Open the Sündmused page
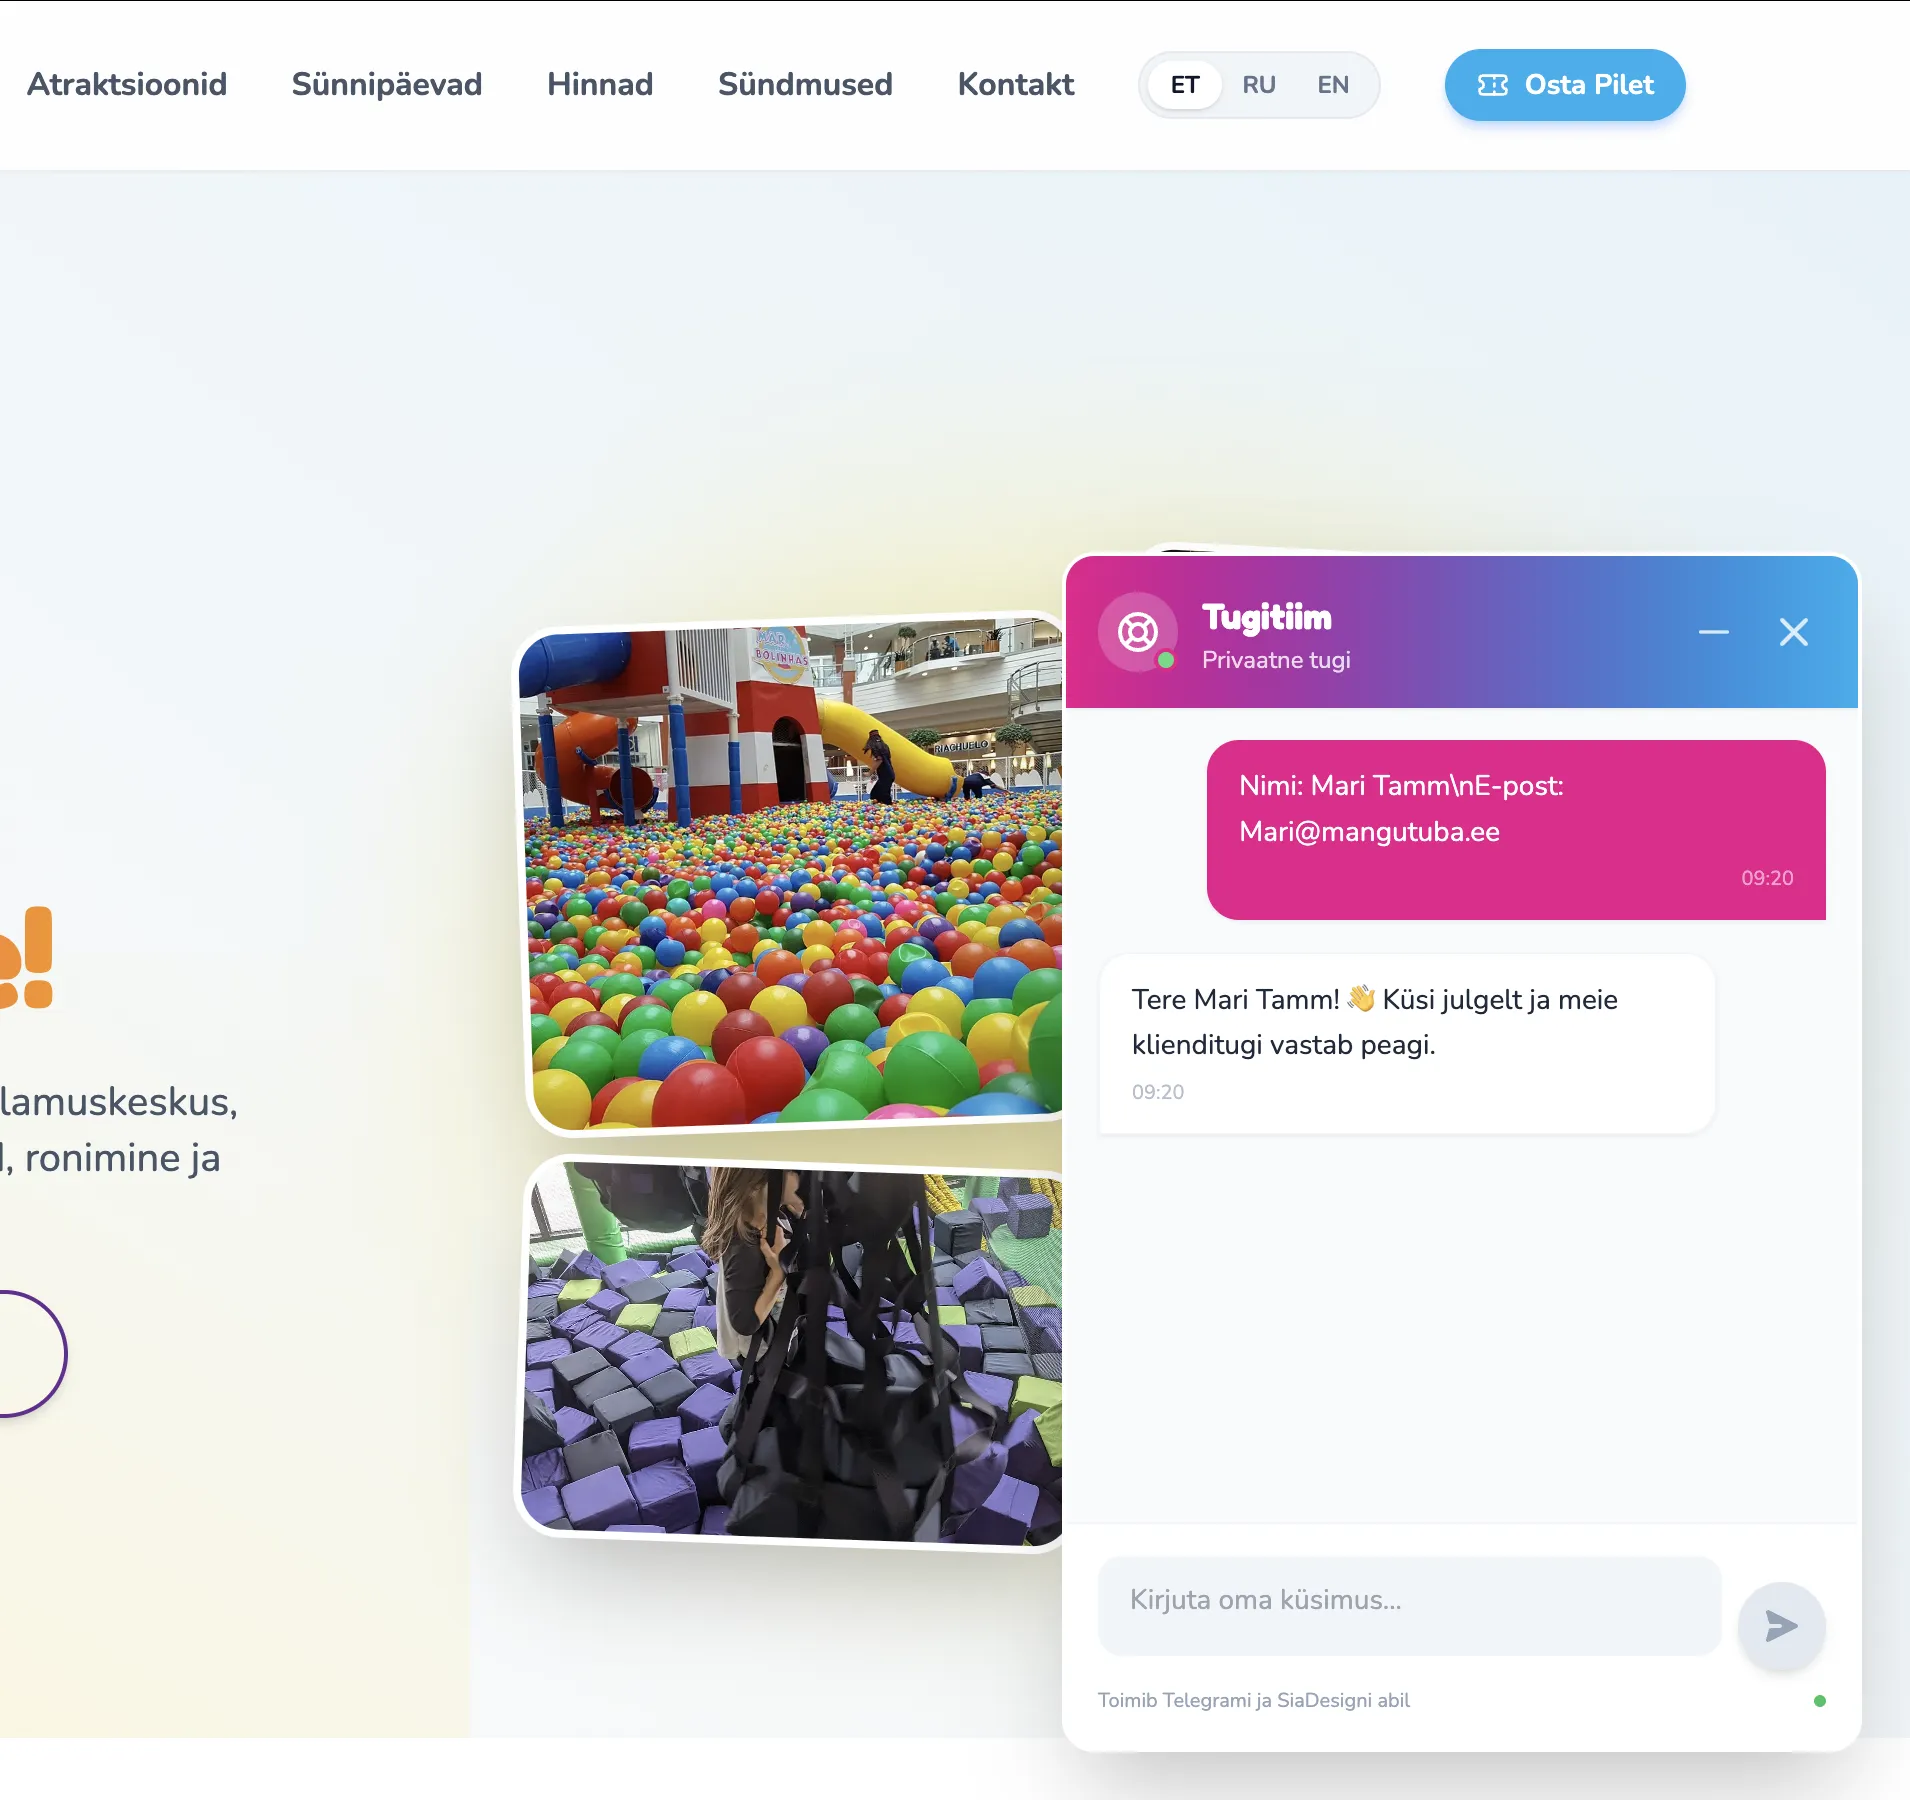The height and width of the screenshot is (1800, 1910). 805,84
